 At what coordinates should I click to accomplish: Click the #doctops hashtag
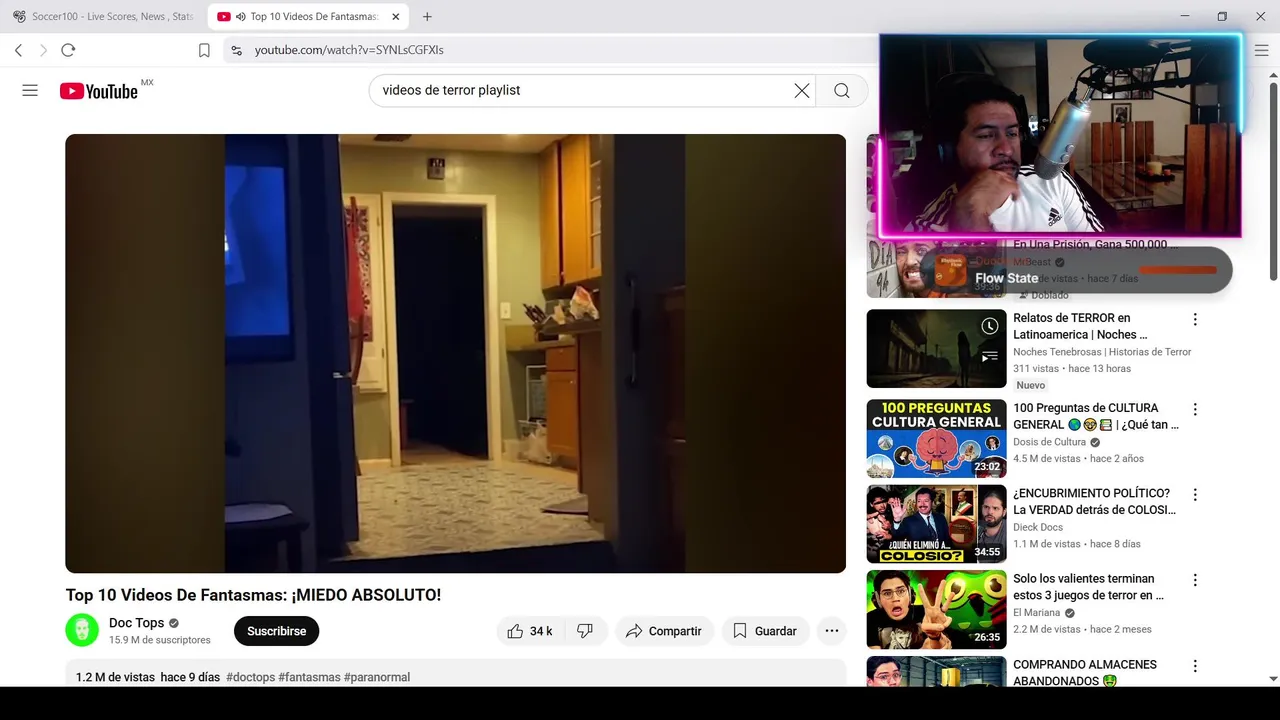(x=250, y=677)
